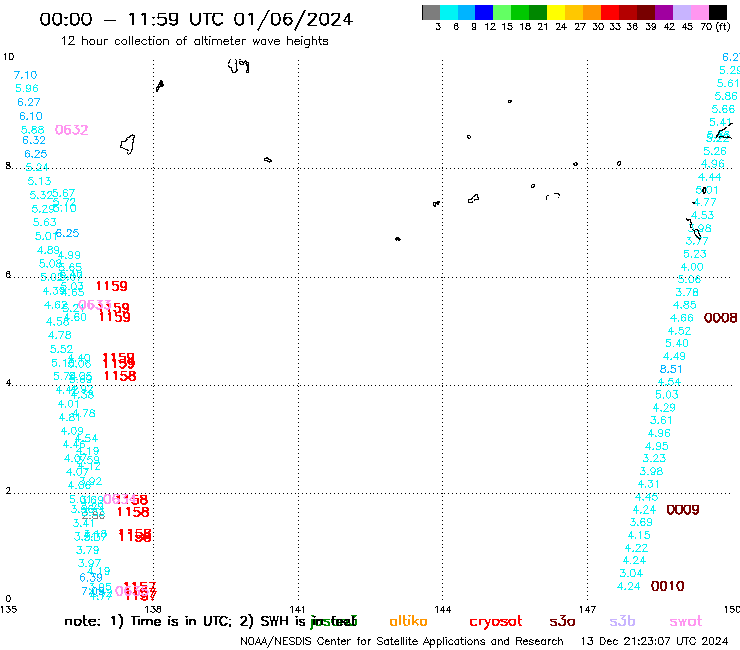Click the wave height value '5.23'
Screen dimensions: 740x650
(695, 254)
